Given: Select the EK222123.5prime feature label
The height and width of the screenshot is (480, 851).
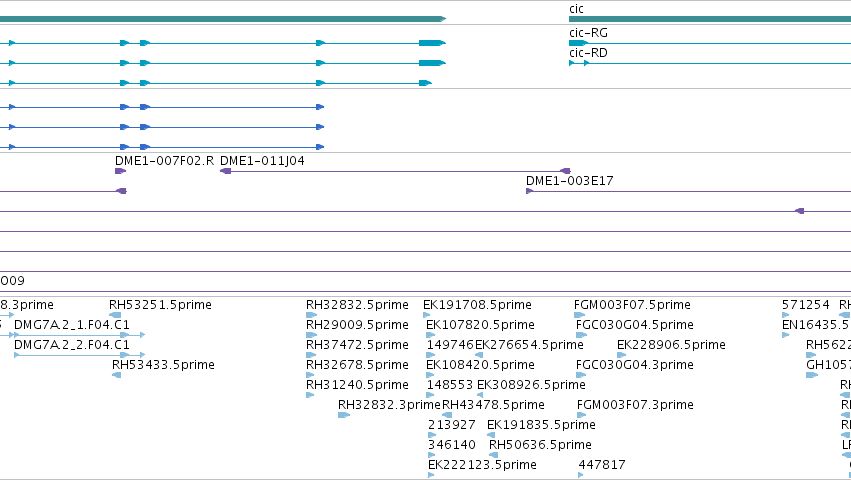Looking at the screenshot, I should [482, 465].
